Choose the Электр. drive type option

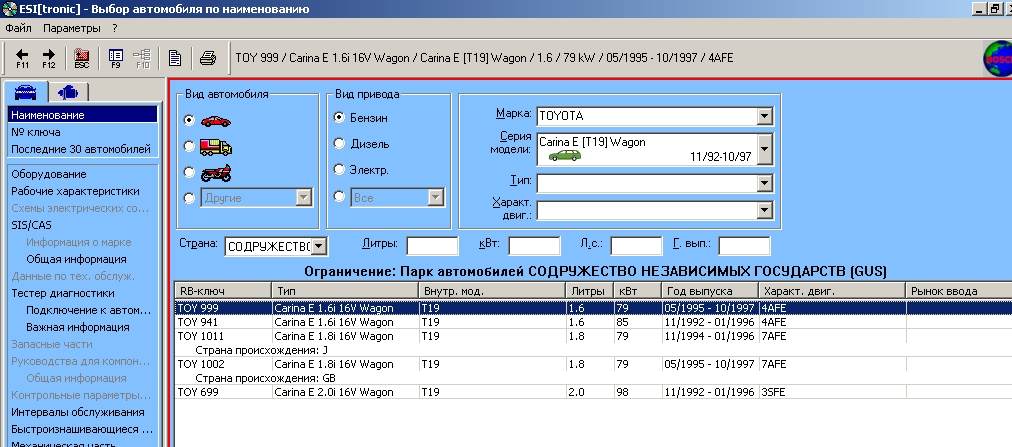point(339,170)
